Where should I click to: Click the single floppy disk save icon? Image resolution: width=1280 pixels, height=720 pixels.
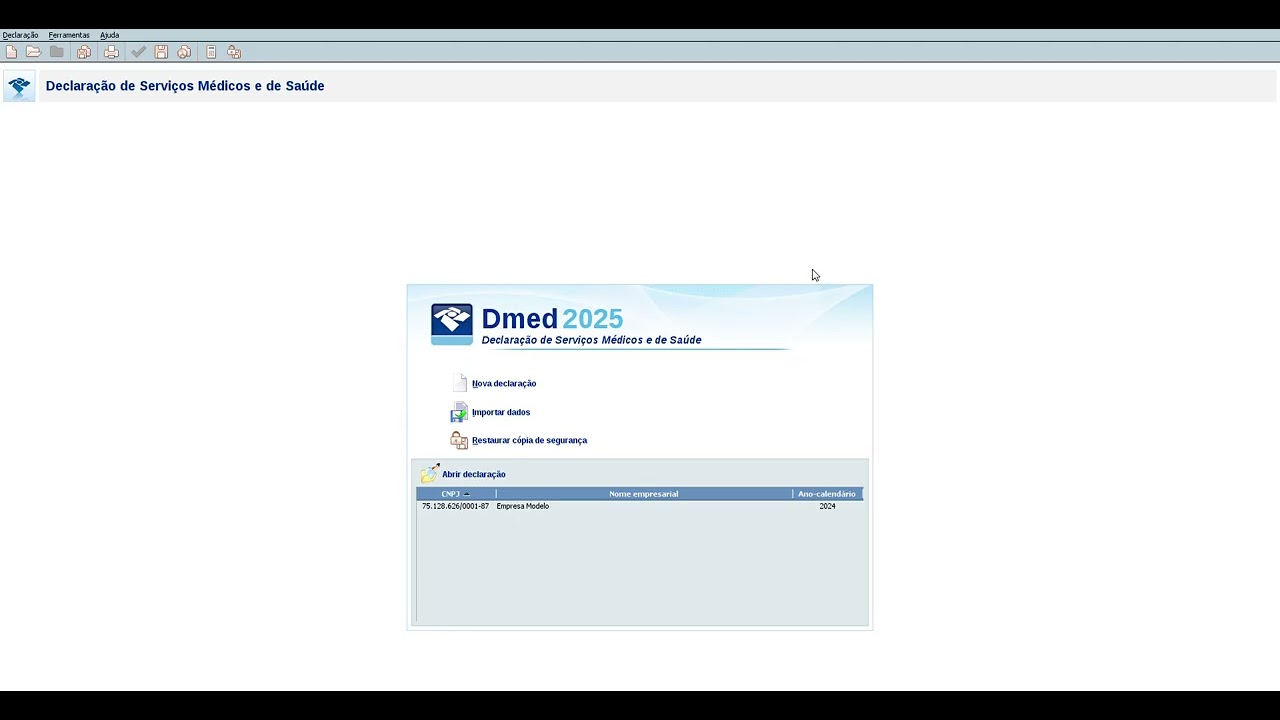tap(161, 52)
